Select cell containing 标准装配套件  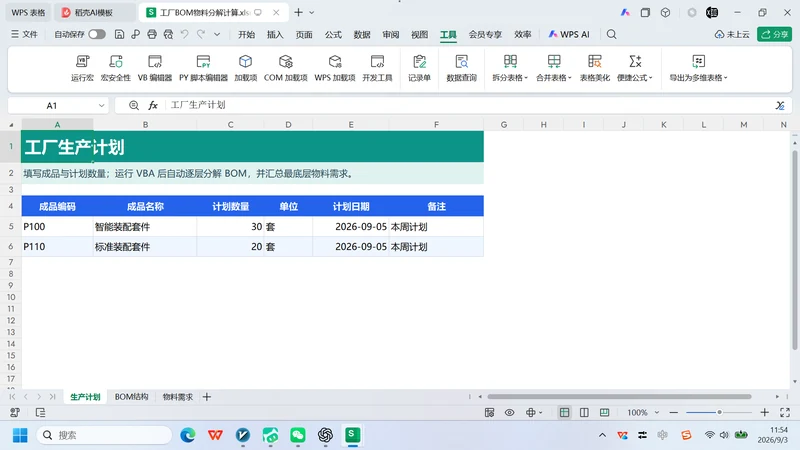145,246
